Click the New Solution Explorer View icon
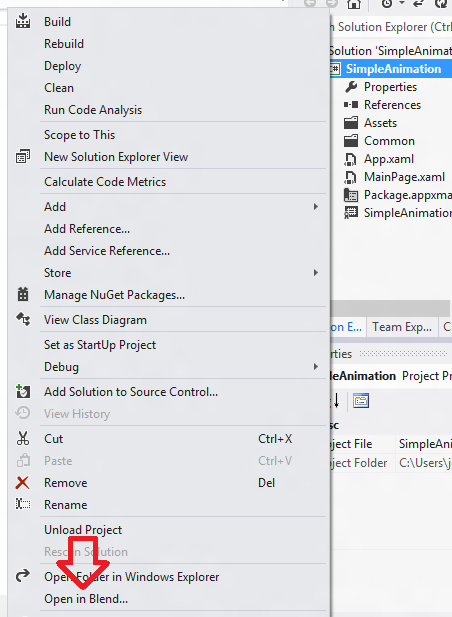 (x=23, y=156)
